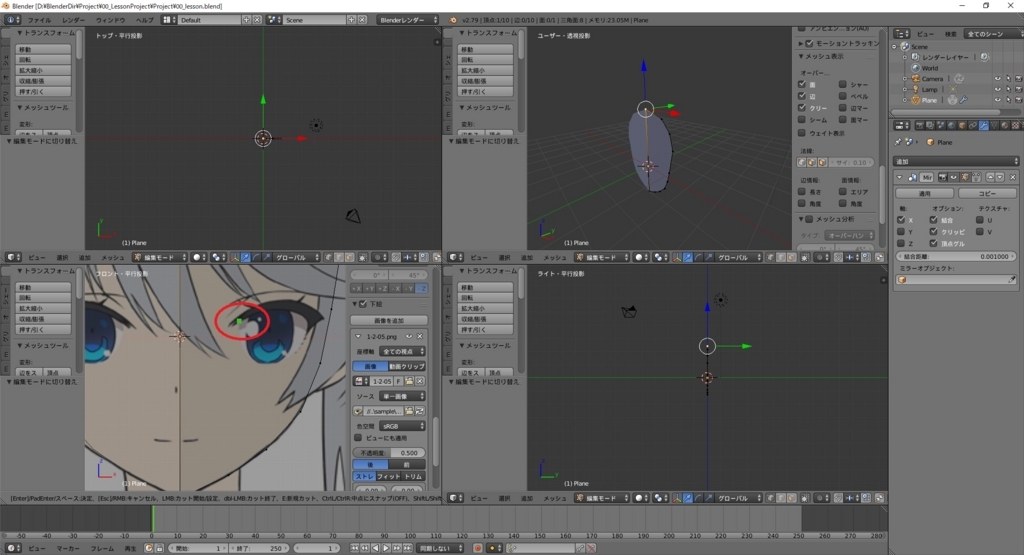1024x555 pixels.
Task: Click the コピー copy button
Action: coord(987,193)
